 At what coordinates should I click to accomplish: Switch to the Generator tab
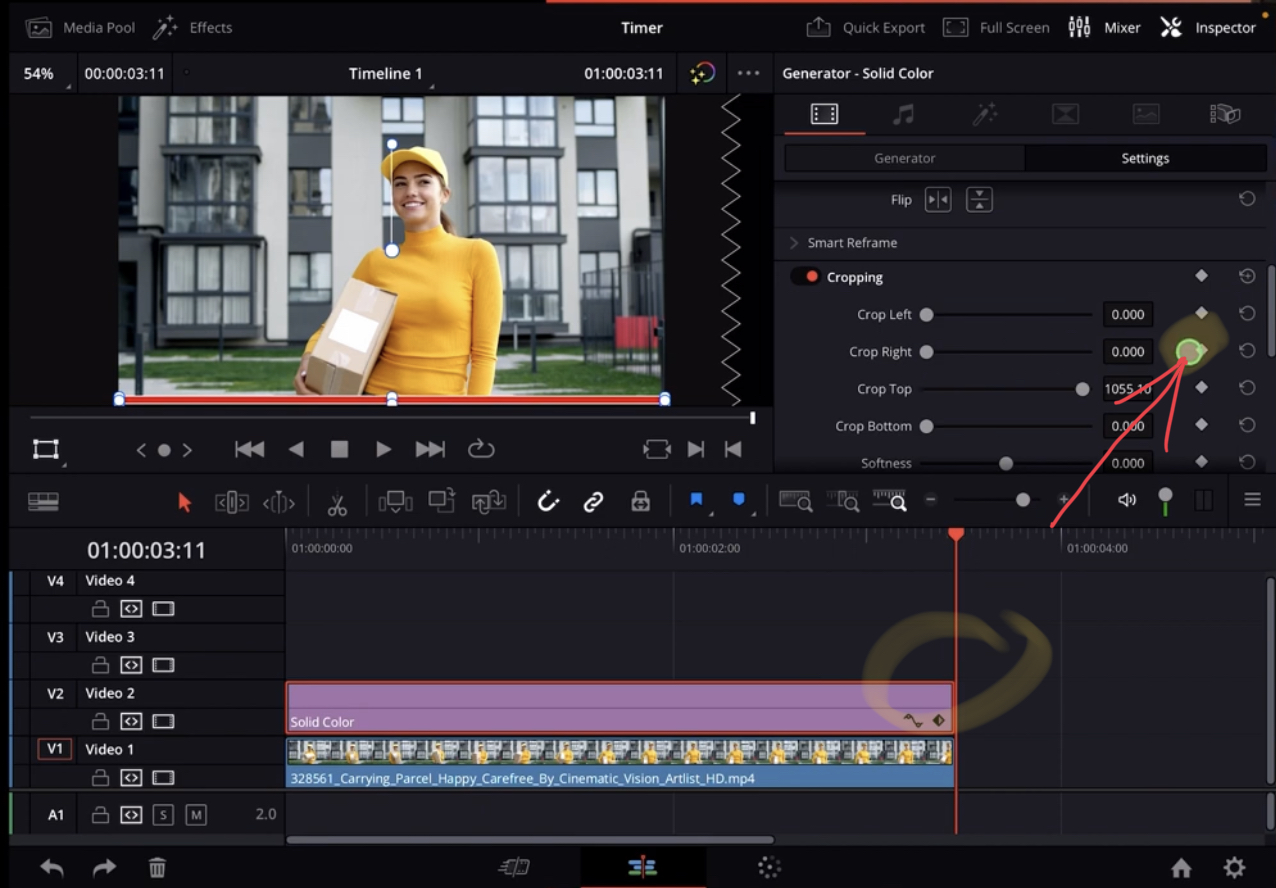(904, 158)
